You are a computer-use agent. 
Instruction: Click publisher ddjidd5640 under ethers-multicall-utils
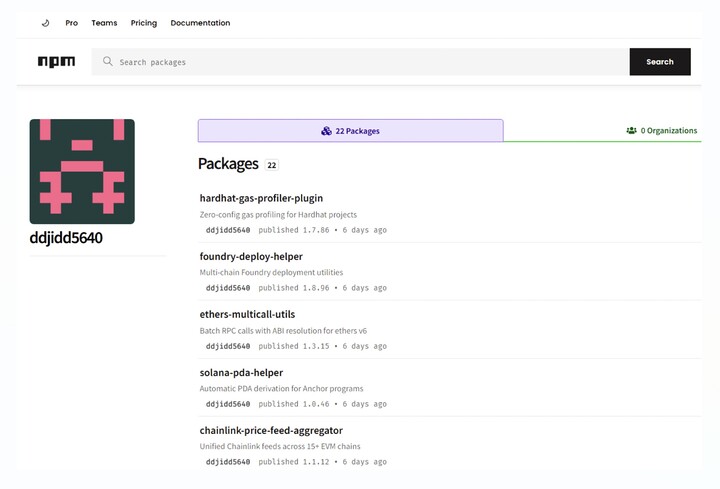point(228,346)
